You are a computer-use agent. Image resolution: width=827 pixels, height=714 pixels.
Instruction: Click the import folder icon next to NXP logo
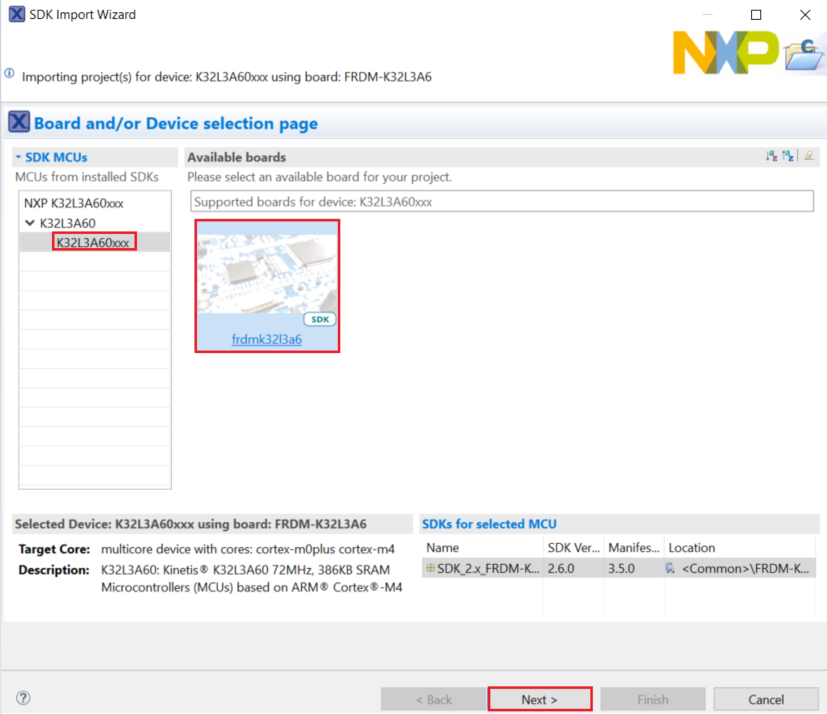804,54
